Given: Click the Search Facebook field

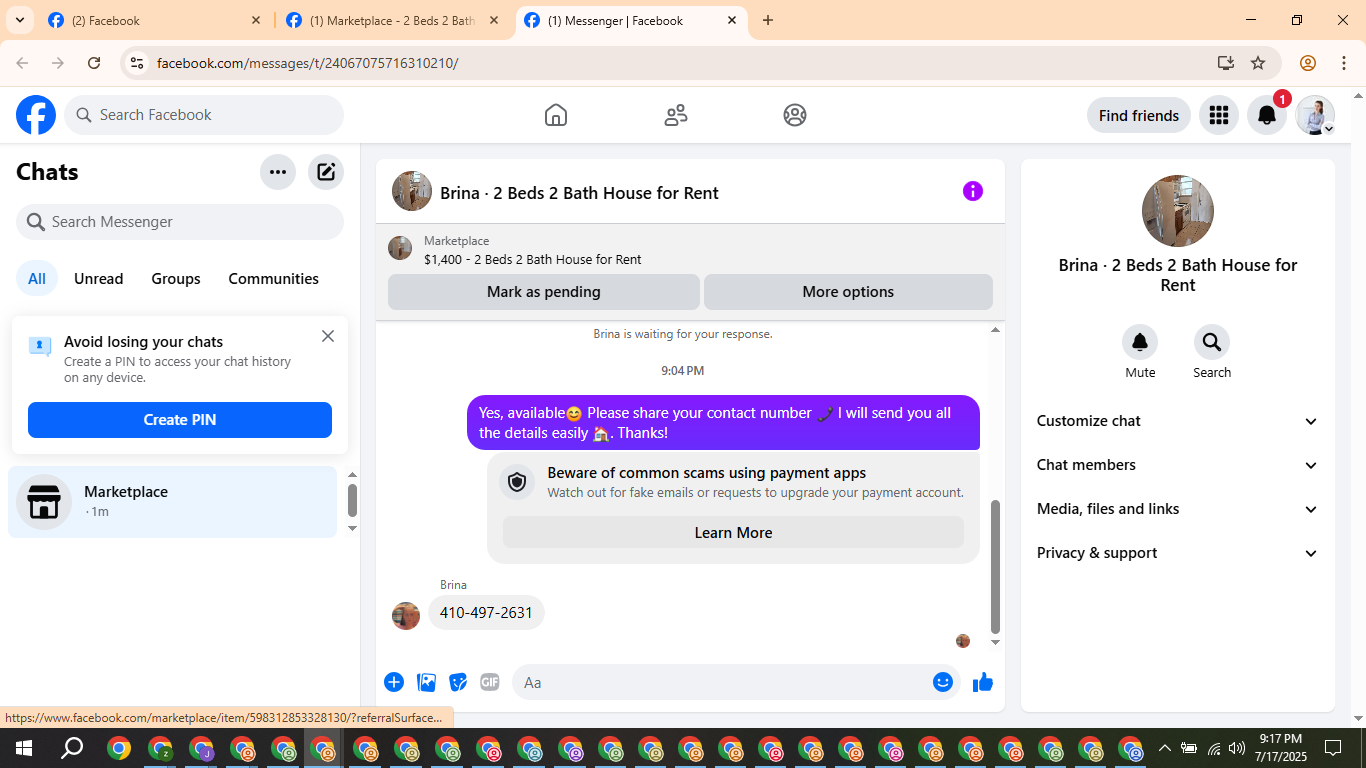Looking at the screenshot, I should (204, 115).
